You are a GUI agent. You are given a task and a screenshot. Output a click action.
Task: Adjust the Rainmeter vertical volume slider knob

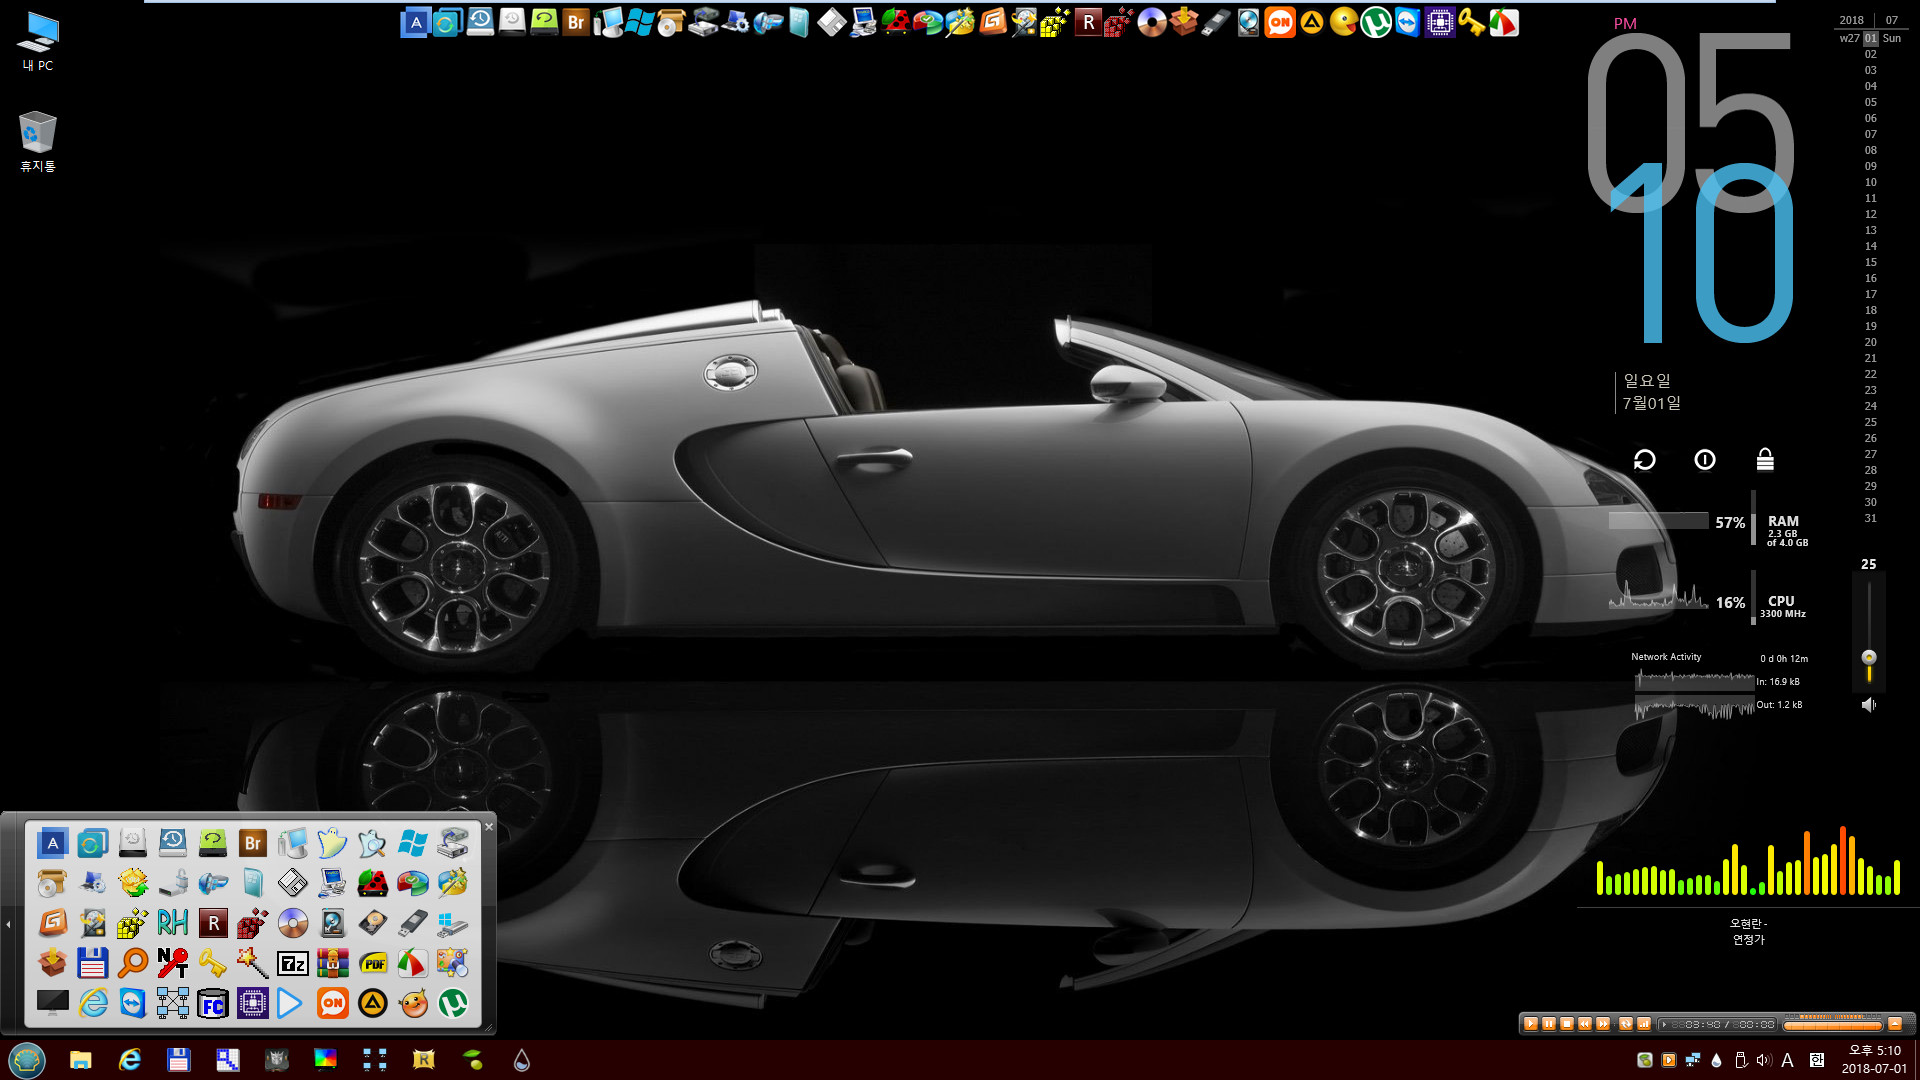1868,657
